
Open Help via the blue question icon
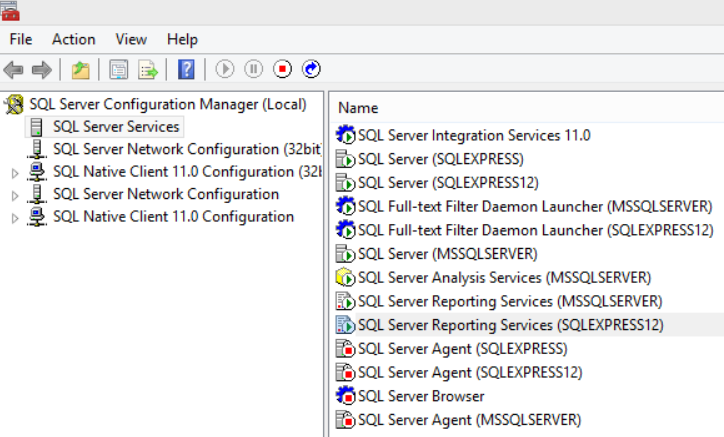[x=187, y=70]
